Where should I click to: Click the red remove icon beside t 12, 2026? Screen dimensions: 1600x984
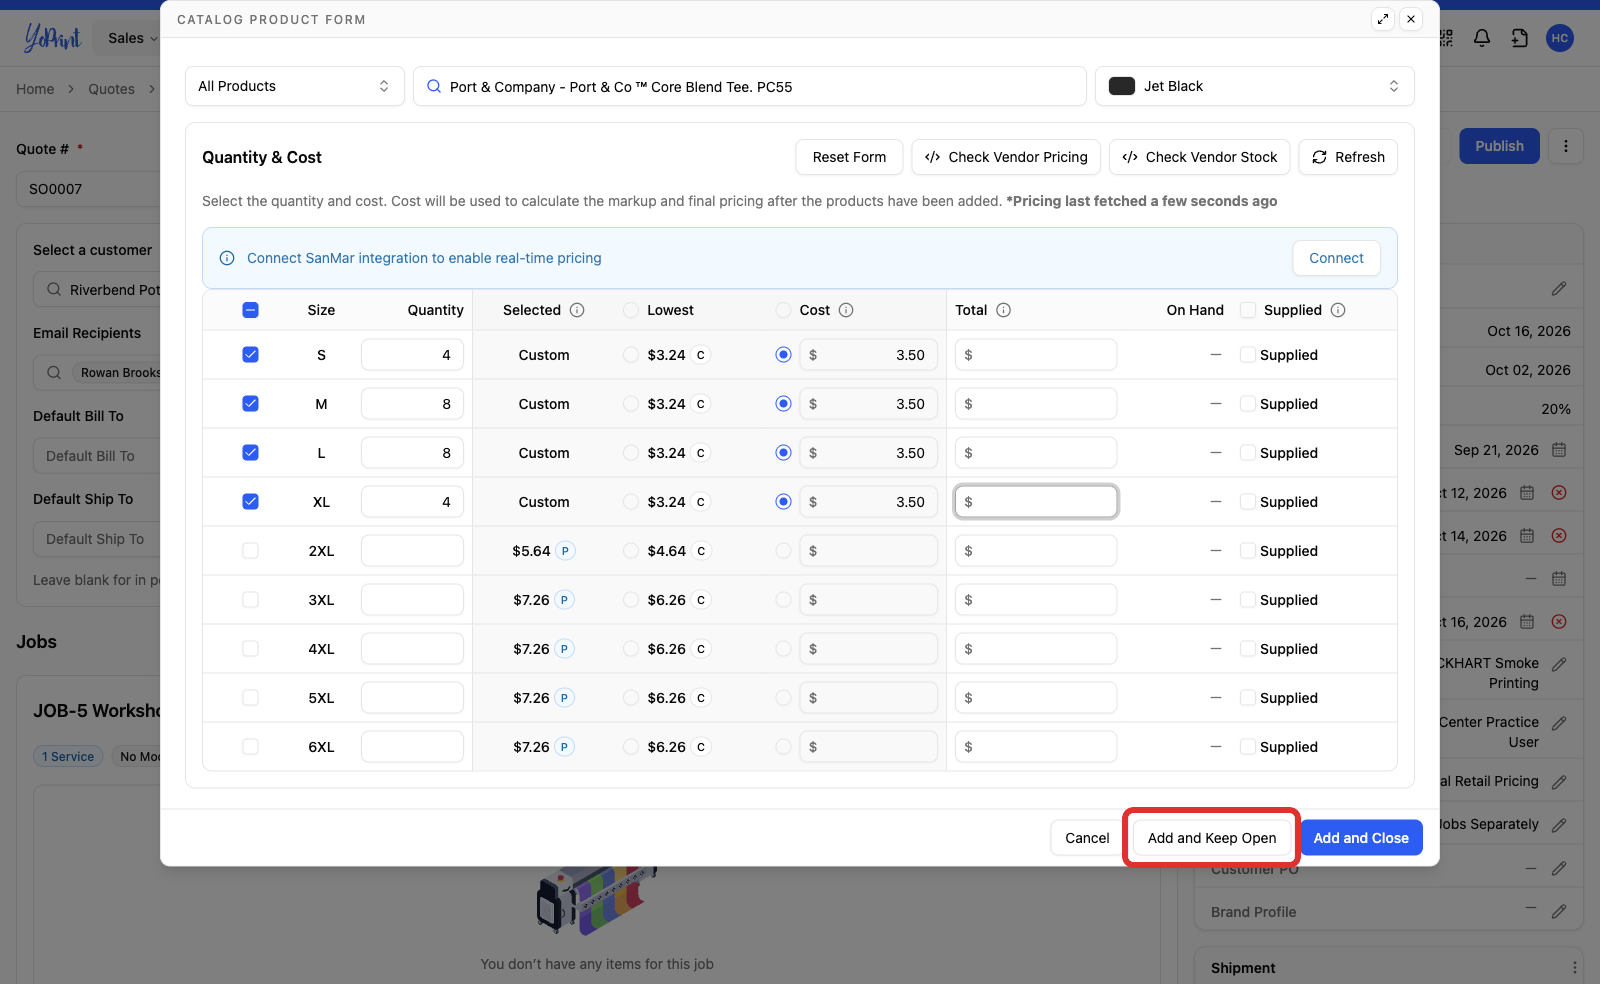point(1559,493)
